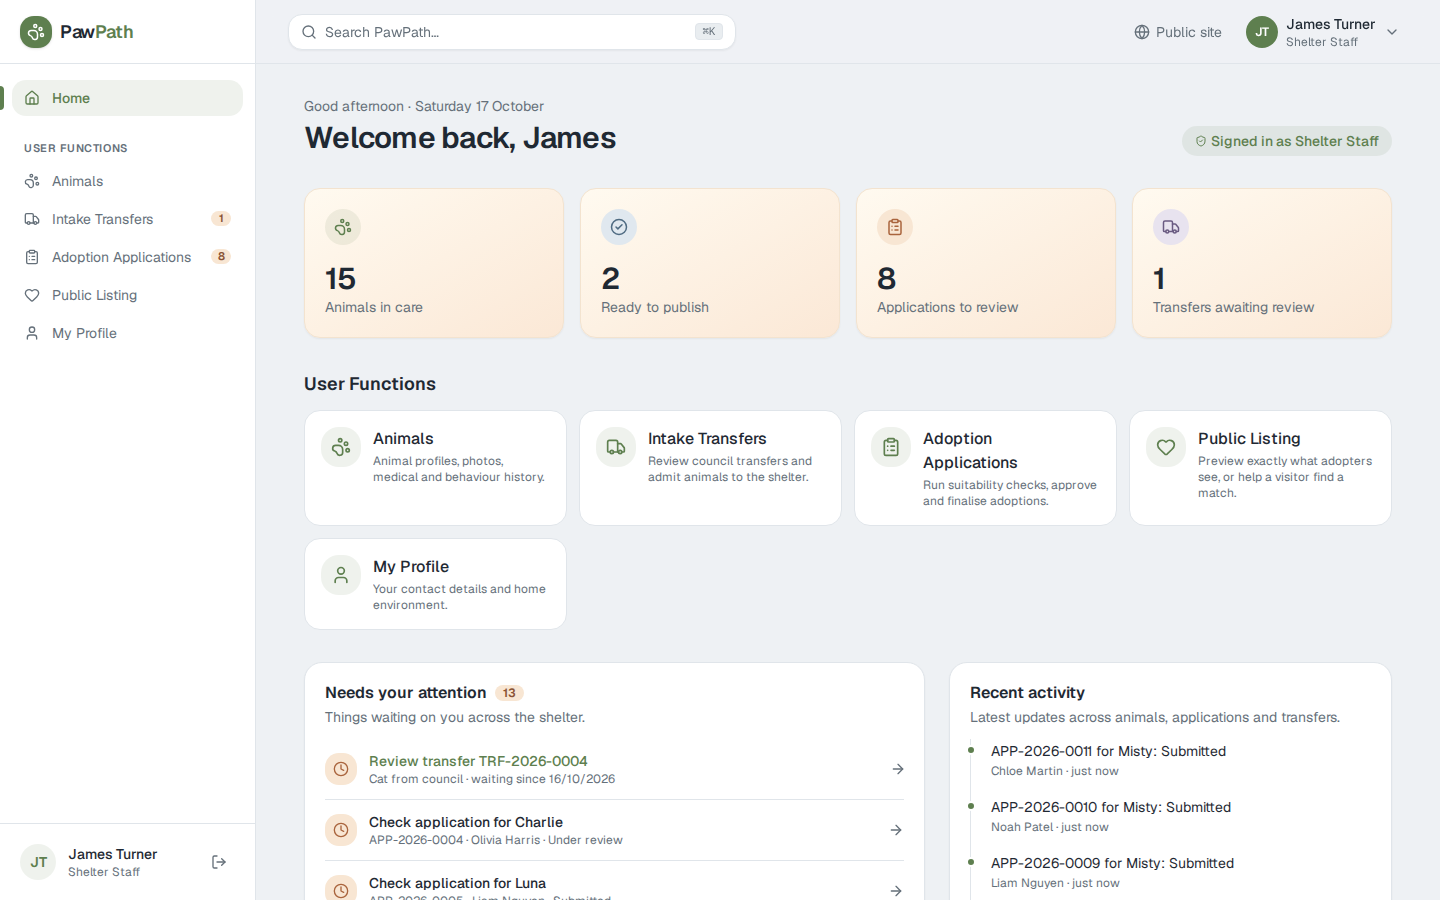
Task: Select Public Listing in the sidebar
Action: coord(127,295)
